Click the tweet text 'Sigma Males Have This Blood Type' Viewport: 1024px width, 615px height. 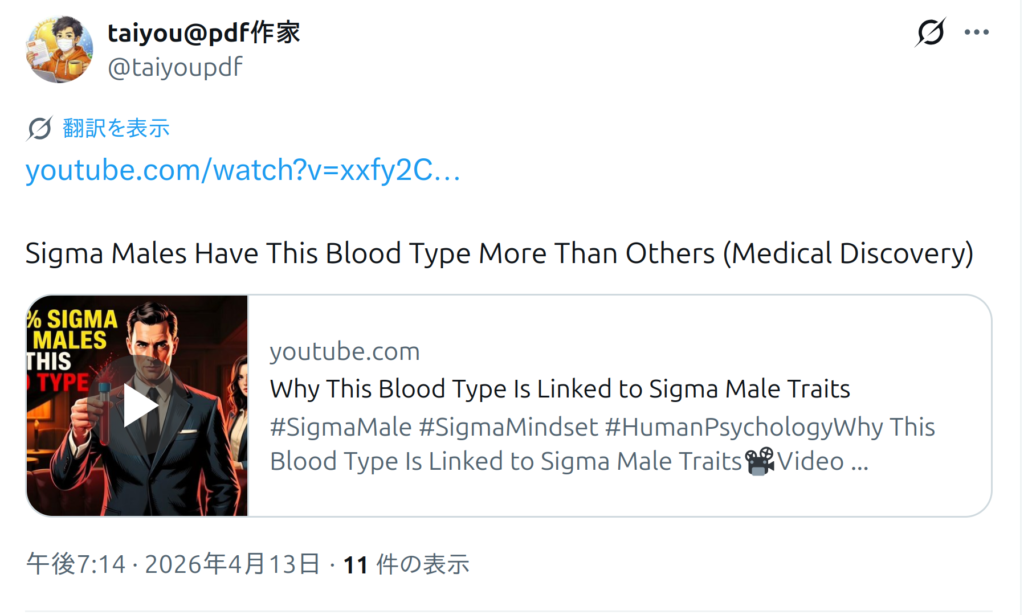point(499,253)
